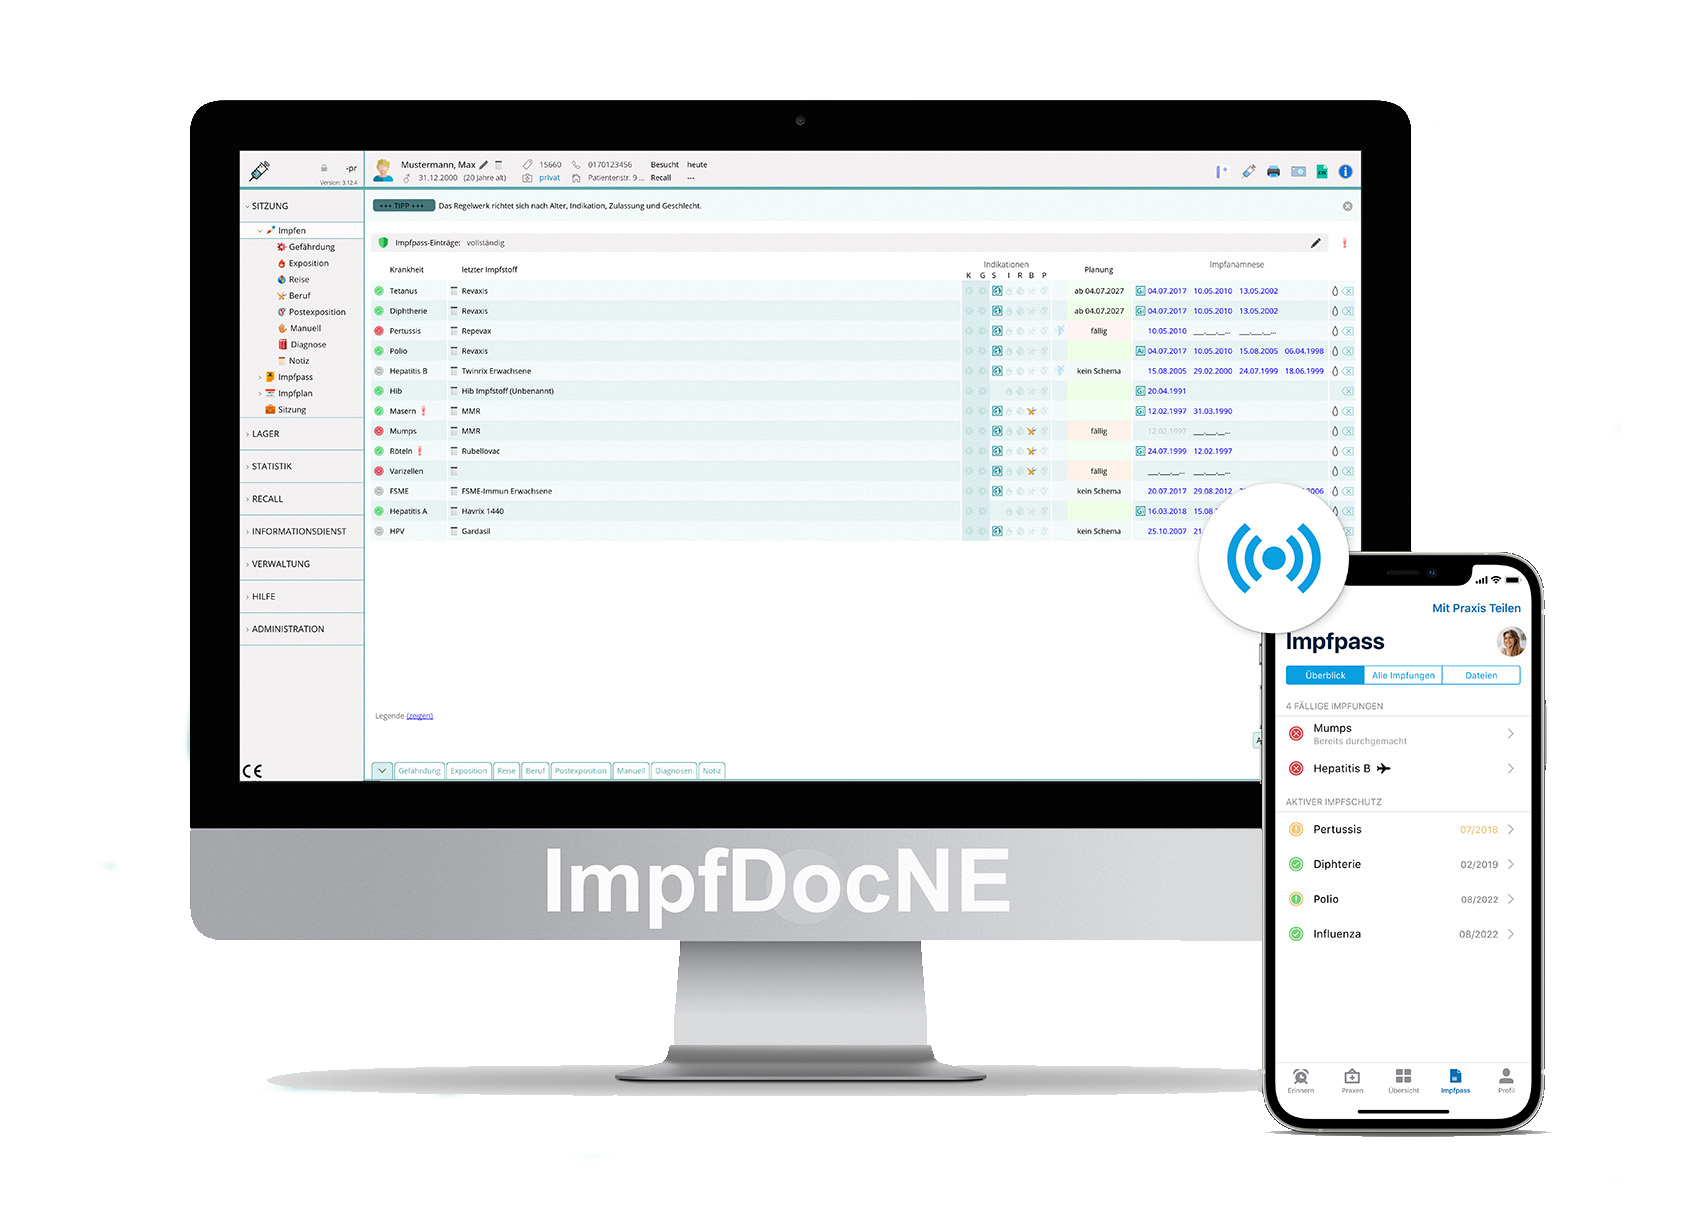Click the G schema icon before Tetanus 04.07.2017
This screenshot has width=1701, height=1221.
click(1140, 291)
